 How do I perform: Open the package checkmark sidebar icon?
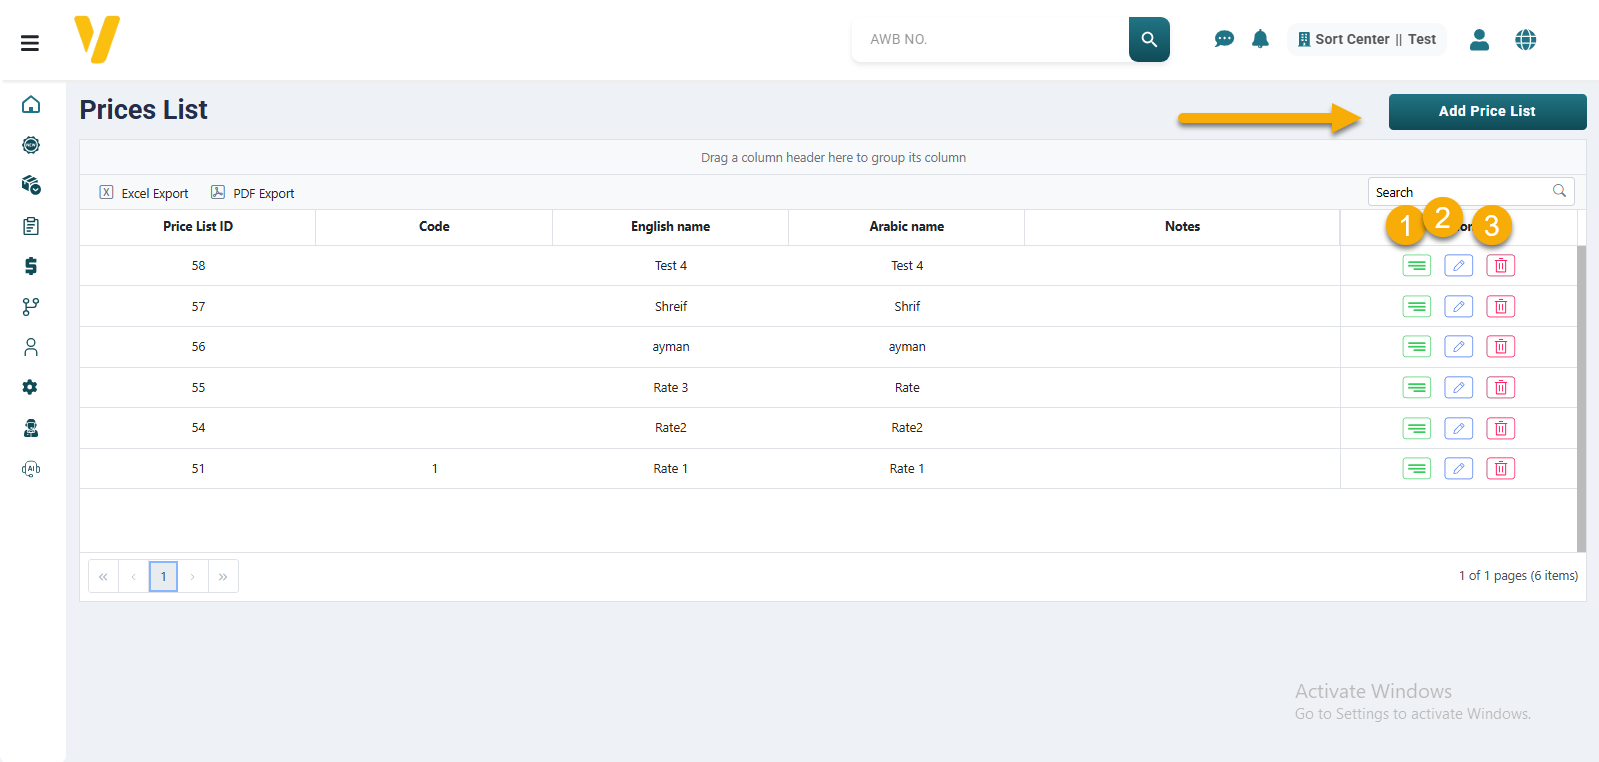tap(31, 185)
